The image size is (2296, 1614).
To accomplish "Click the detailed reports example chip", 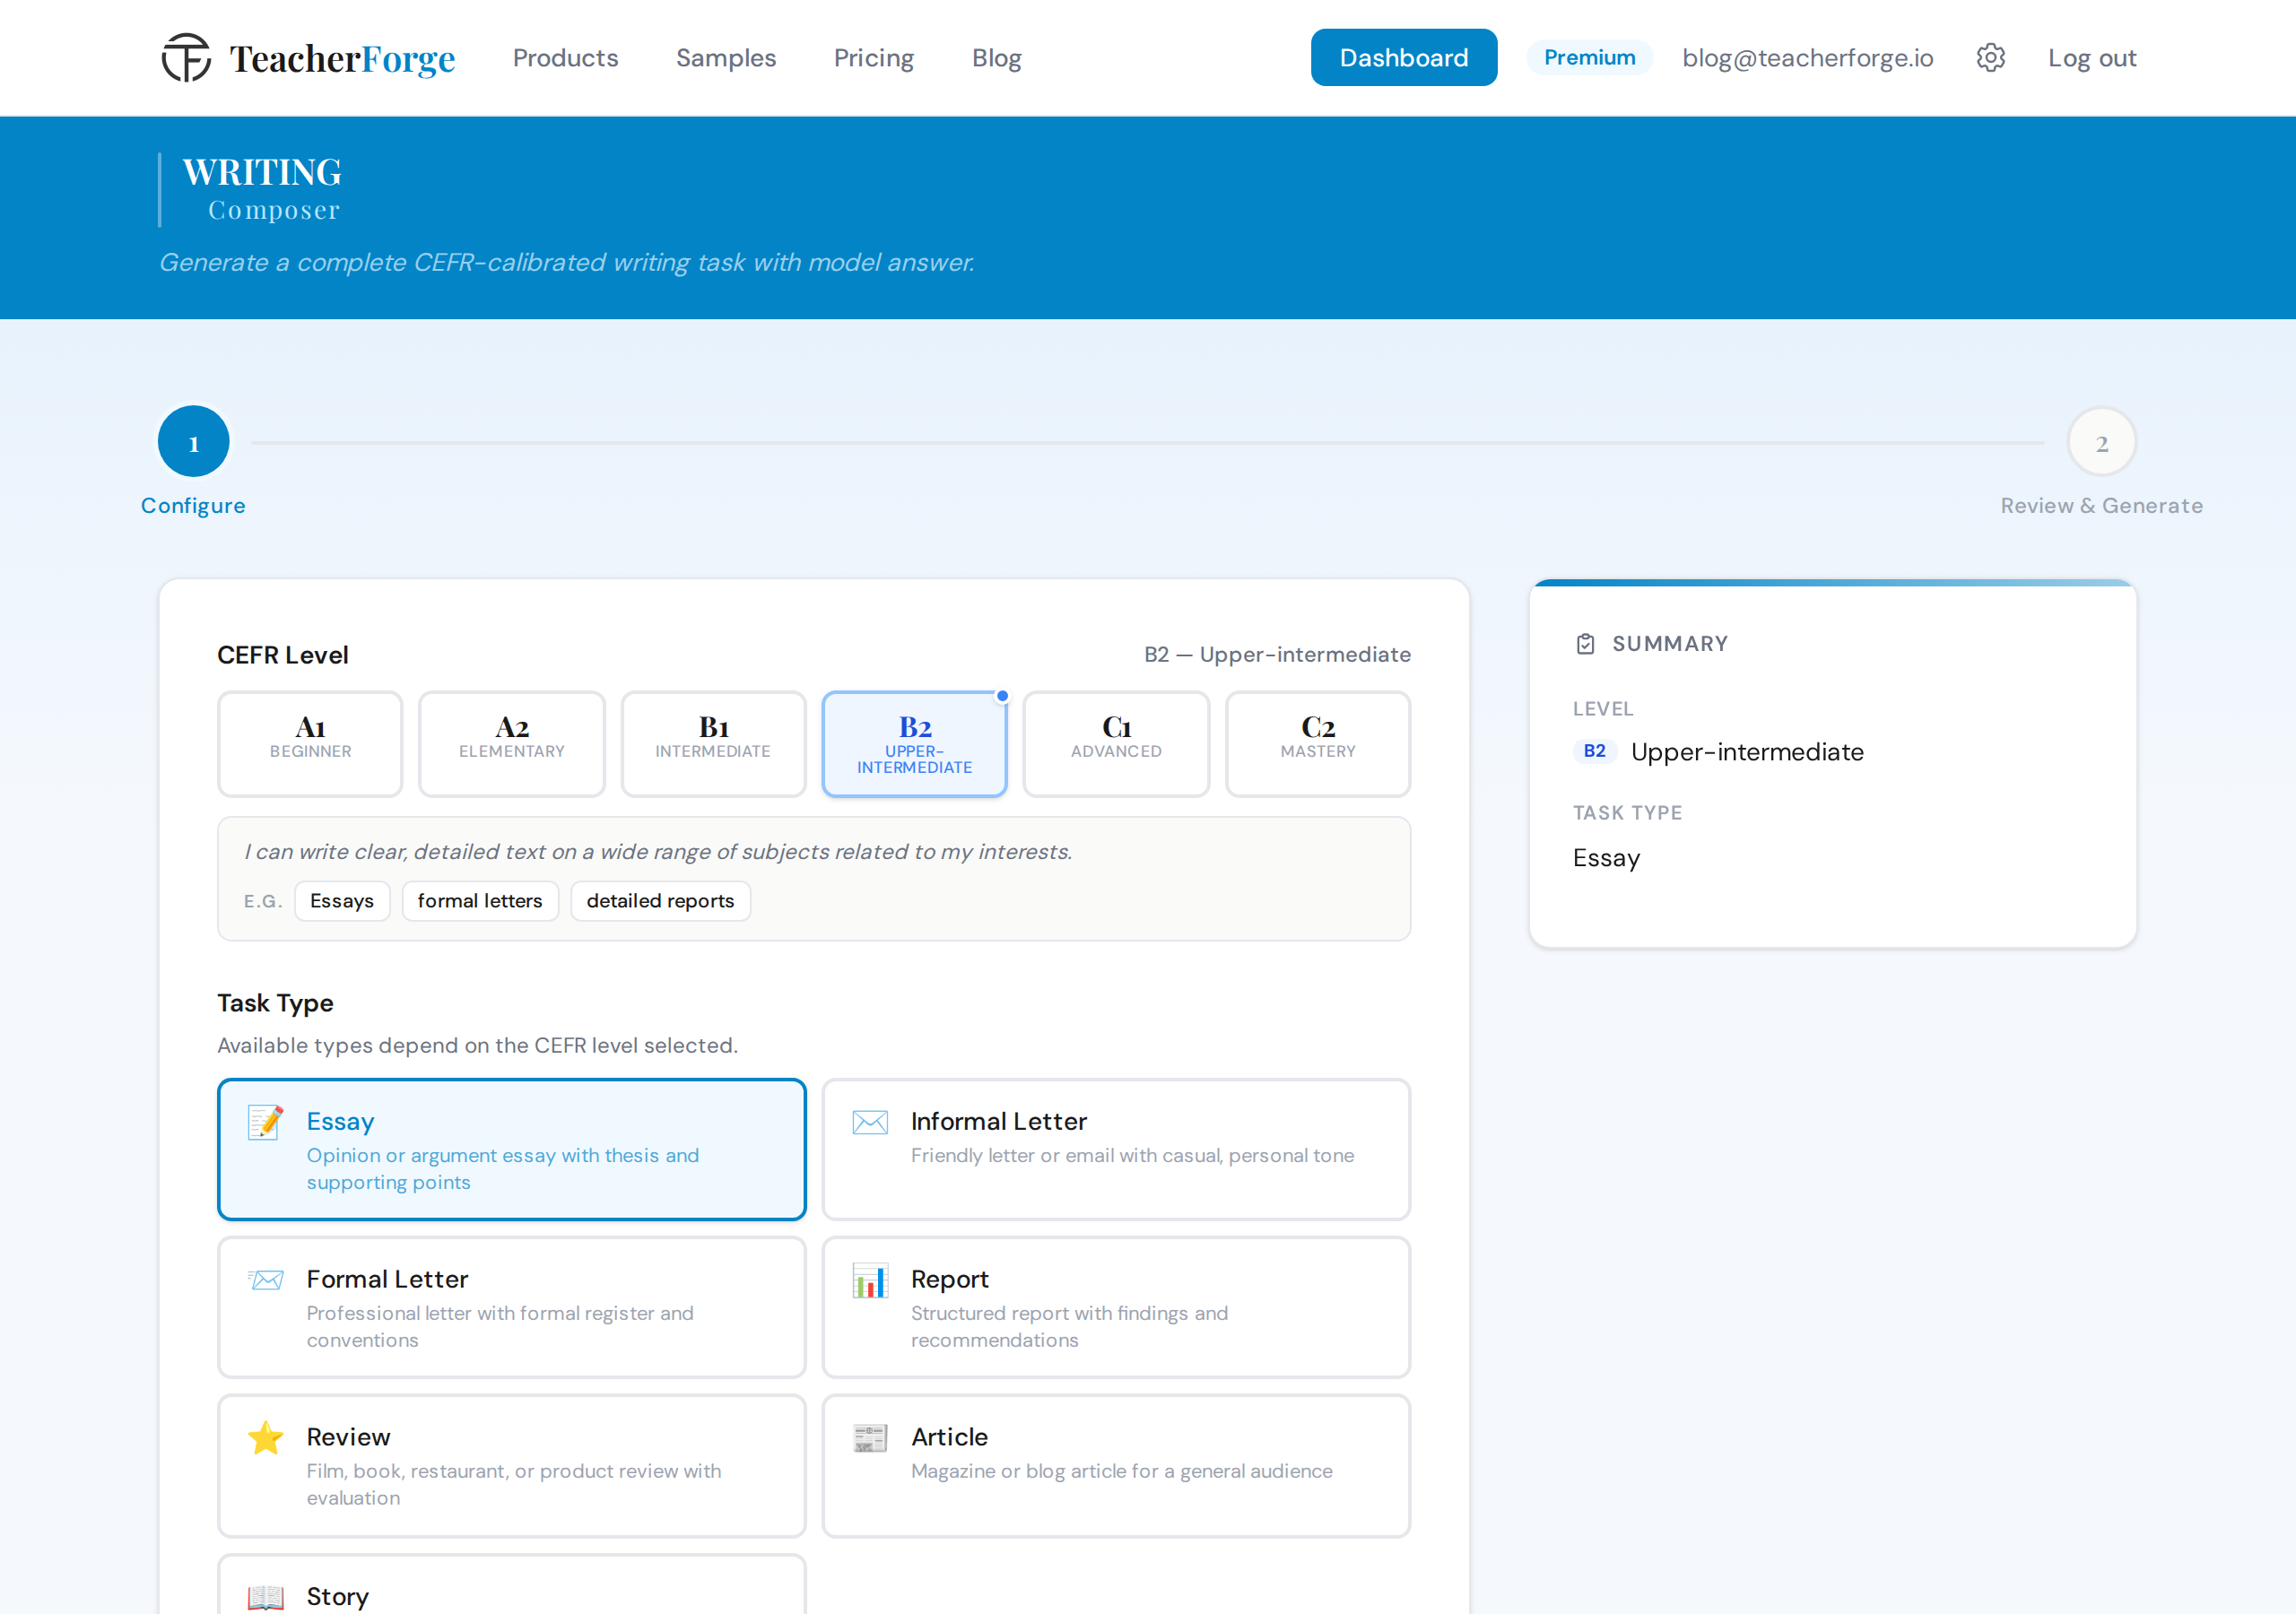I will point(660,901).
